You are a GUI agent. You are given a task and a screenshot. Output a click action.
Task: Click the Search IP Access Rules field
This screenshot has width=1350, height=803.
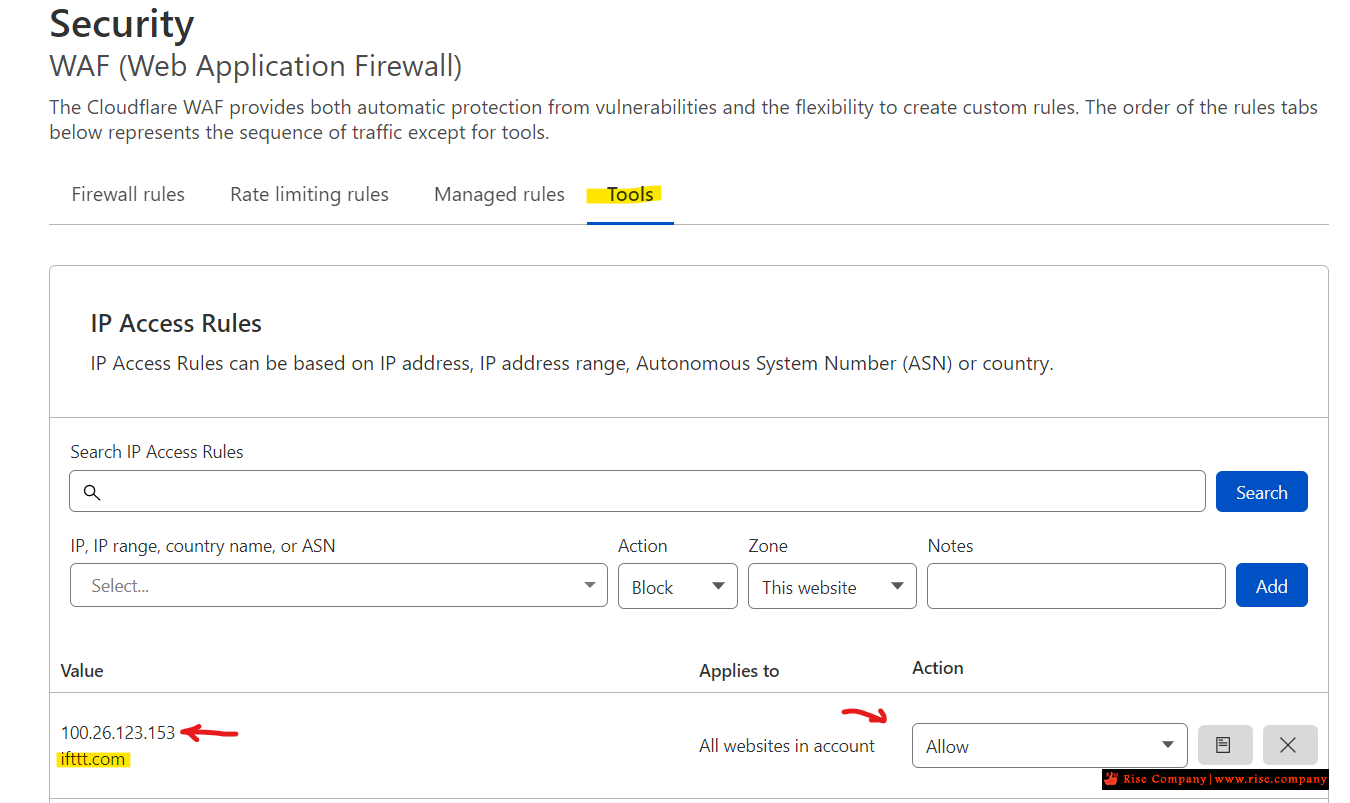click(637, 492)
